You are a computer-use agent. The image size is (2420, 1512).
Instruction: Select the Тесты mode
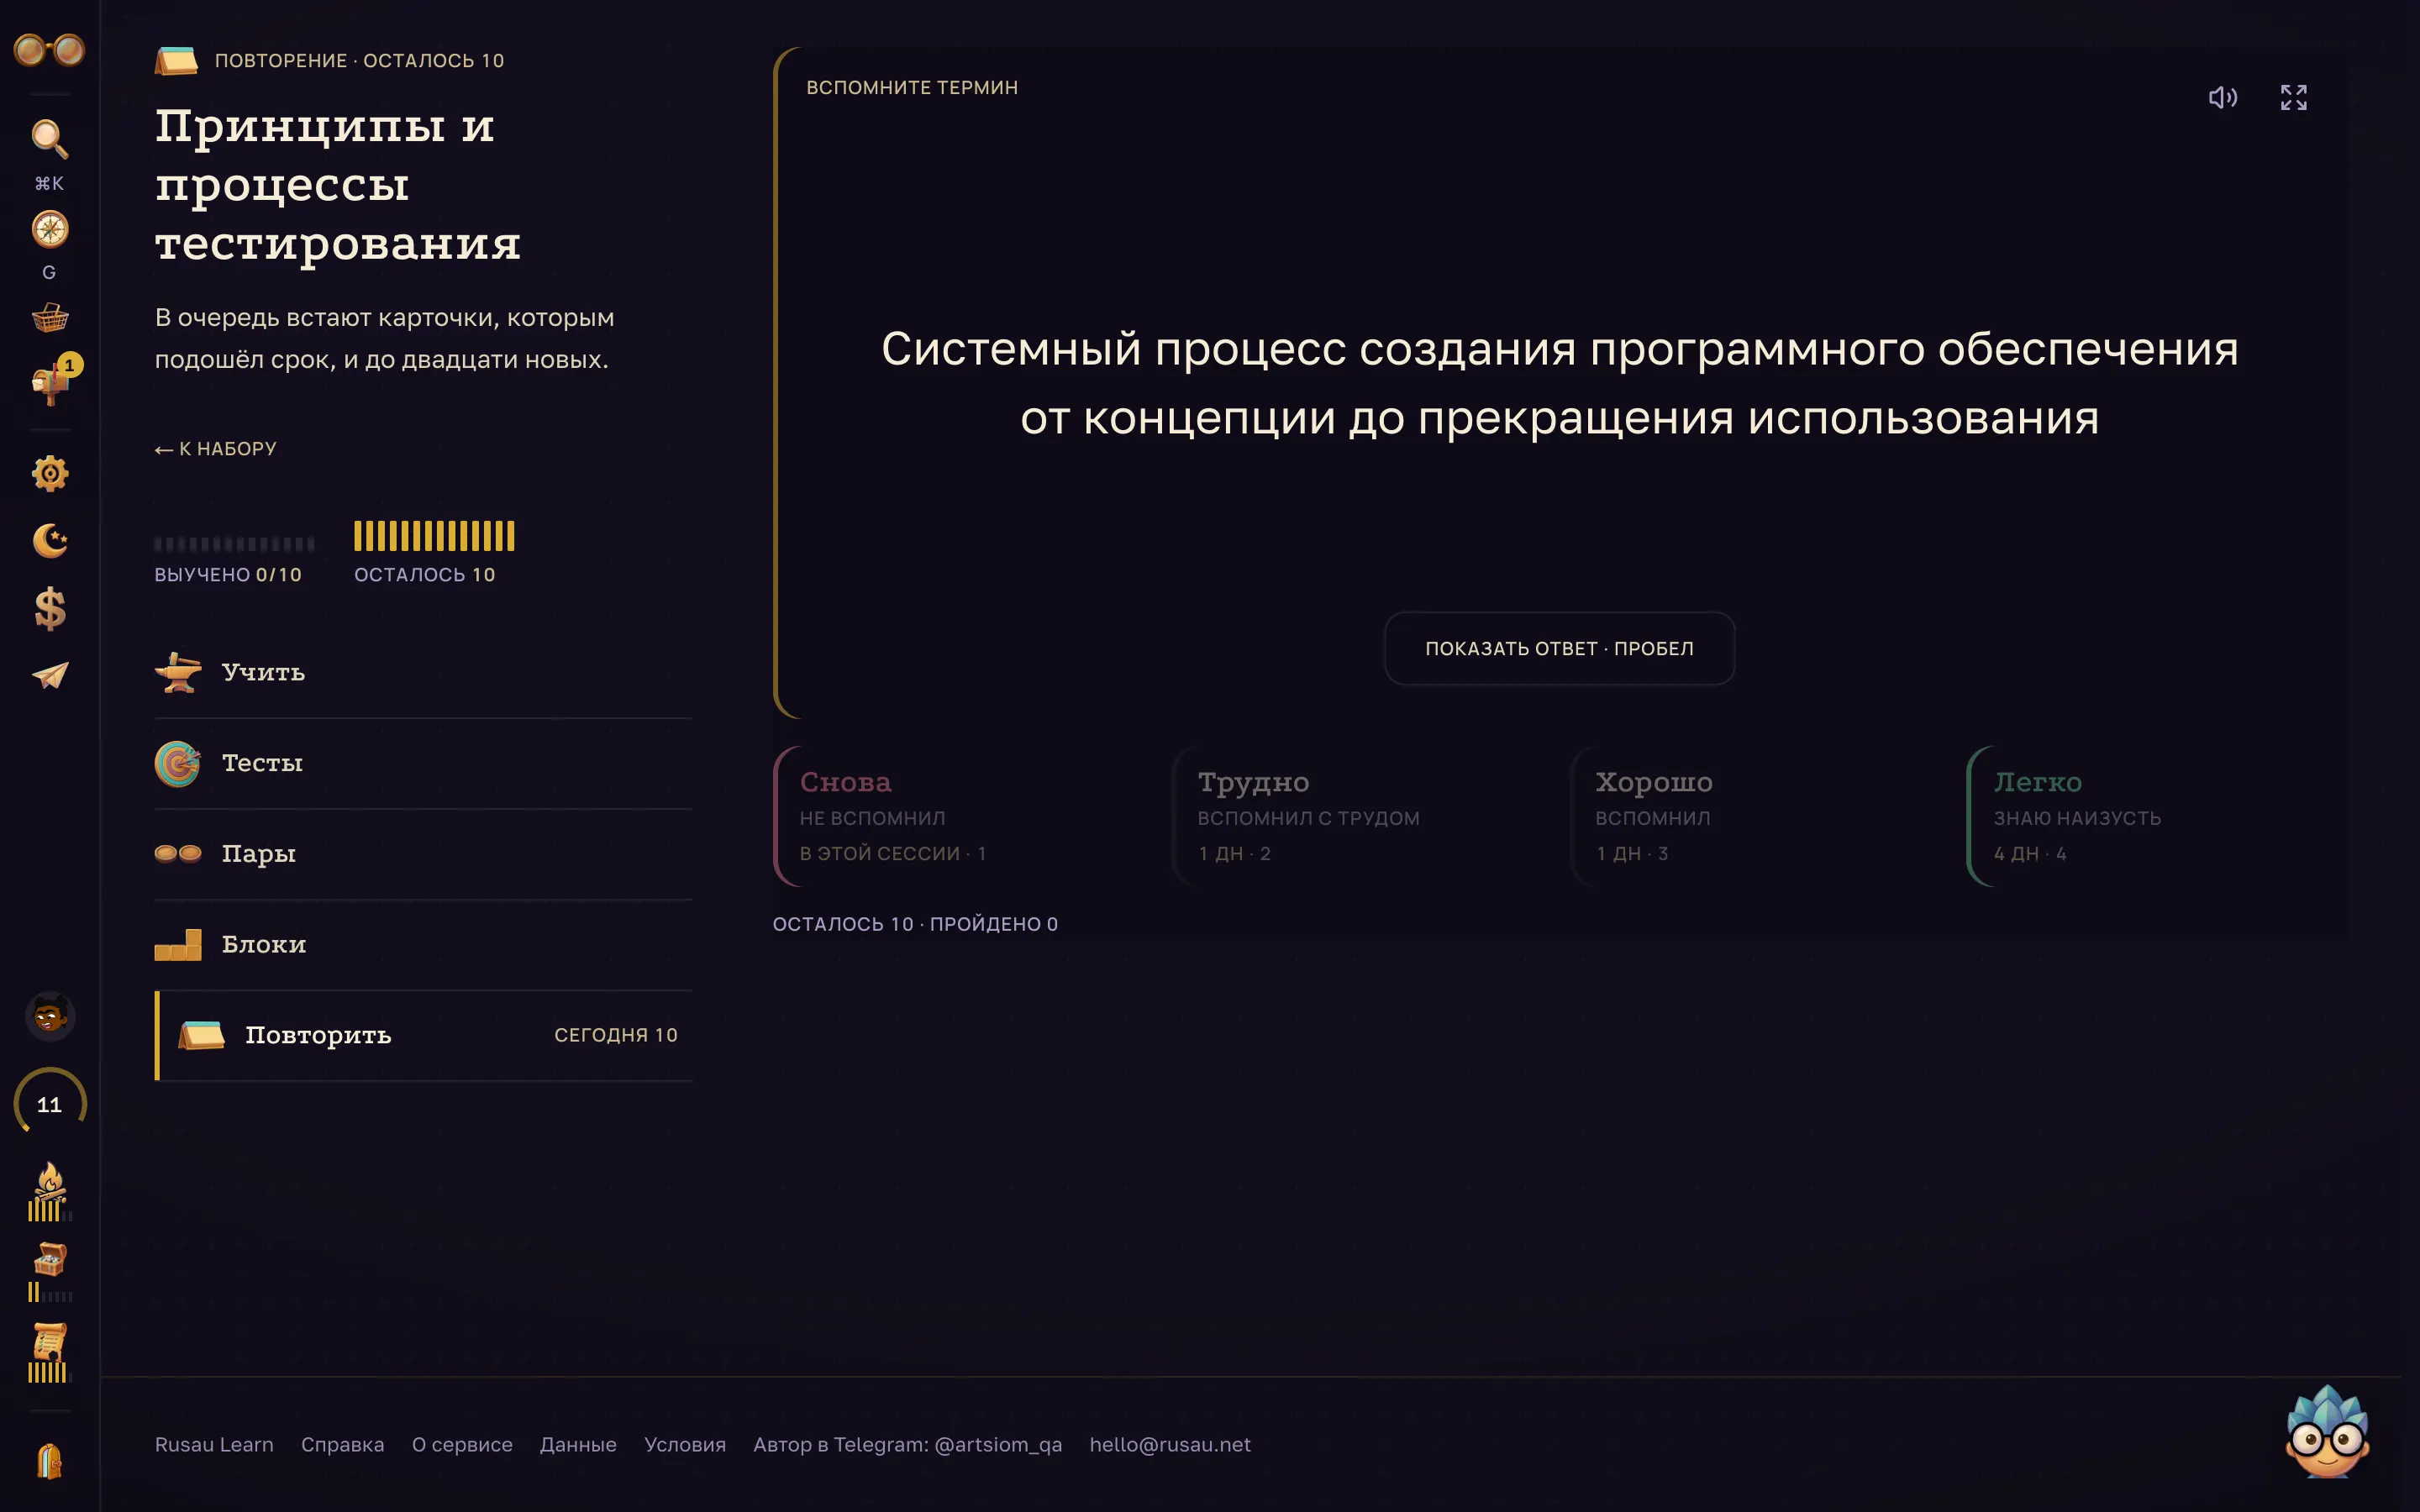423,763
